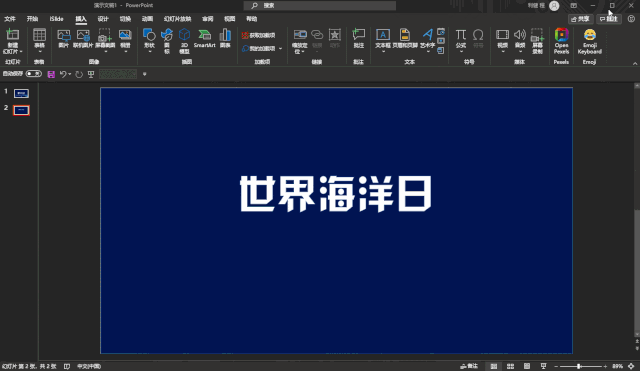Click the Comments button near Share
The image size is (640, 371).
(x=609, y=19)
